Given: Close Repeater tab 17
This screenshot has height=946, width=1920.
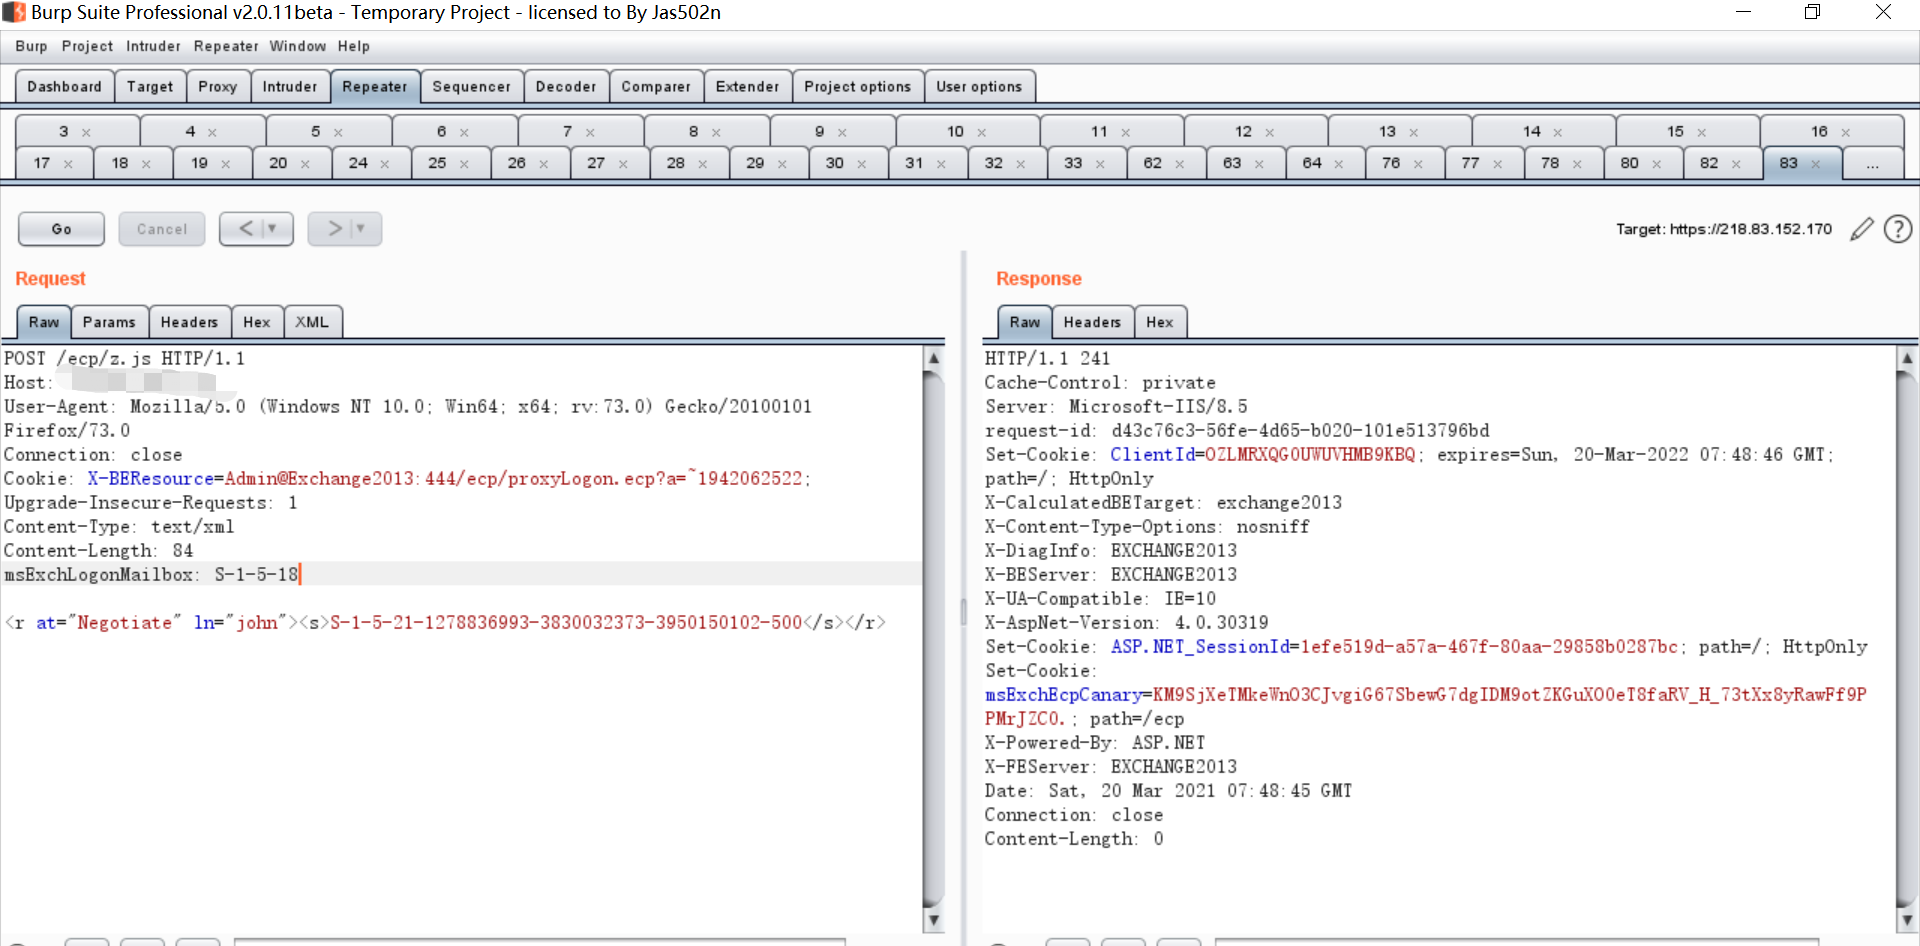Looking at the screenshot, I should [68, 164].
